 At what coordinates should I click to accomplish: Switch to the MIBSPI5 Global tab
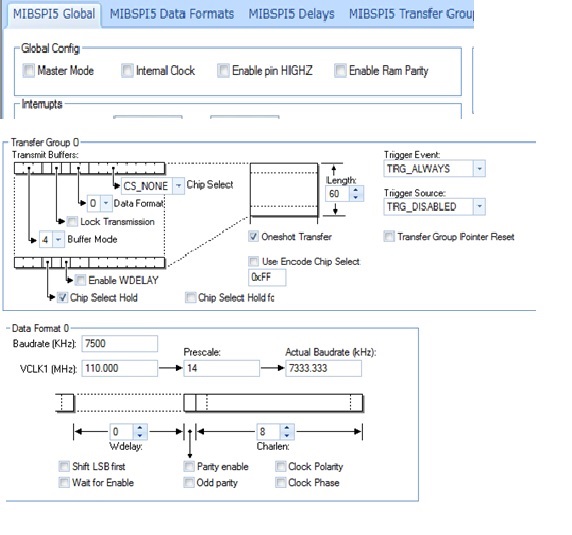tap(54, 15)
